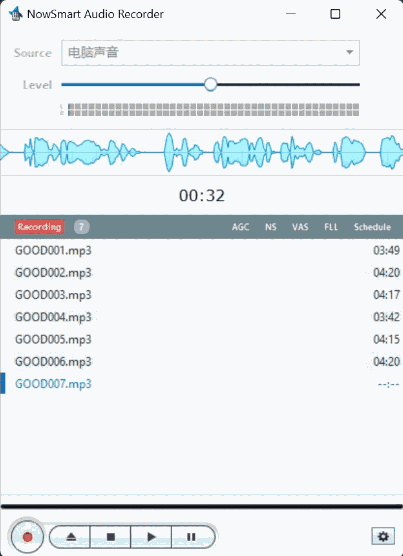Select GOOD006.mp3 in the list
The width and height of the screenshot is (403, 556).
click(201, 362)
